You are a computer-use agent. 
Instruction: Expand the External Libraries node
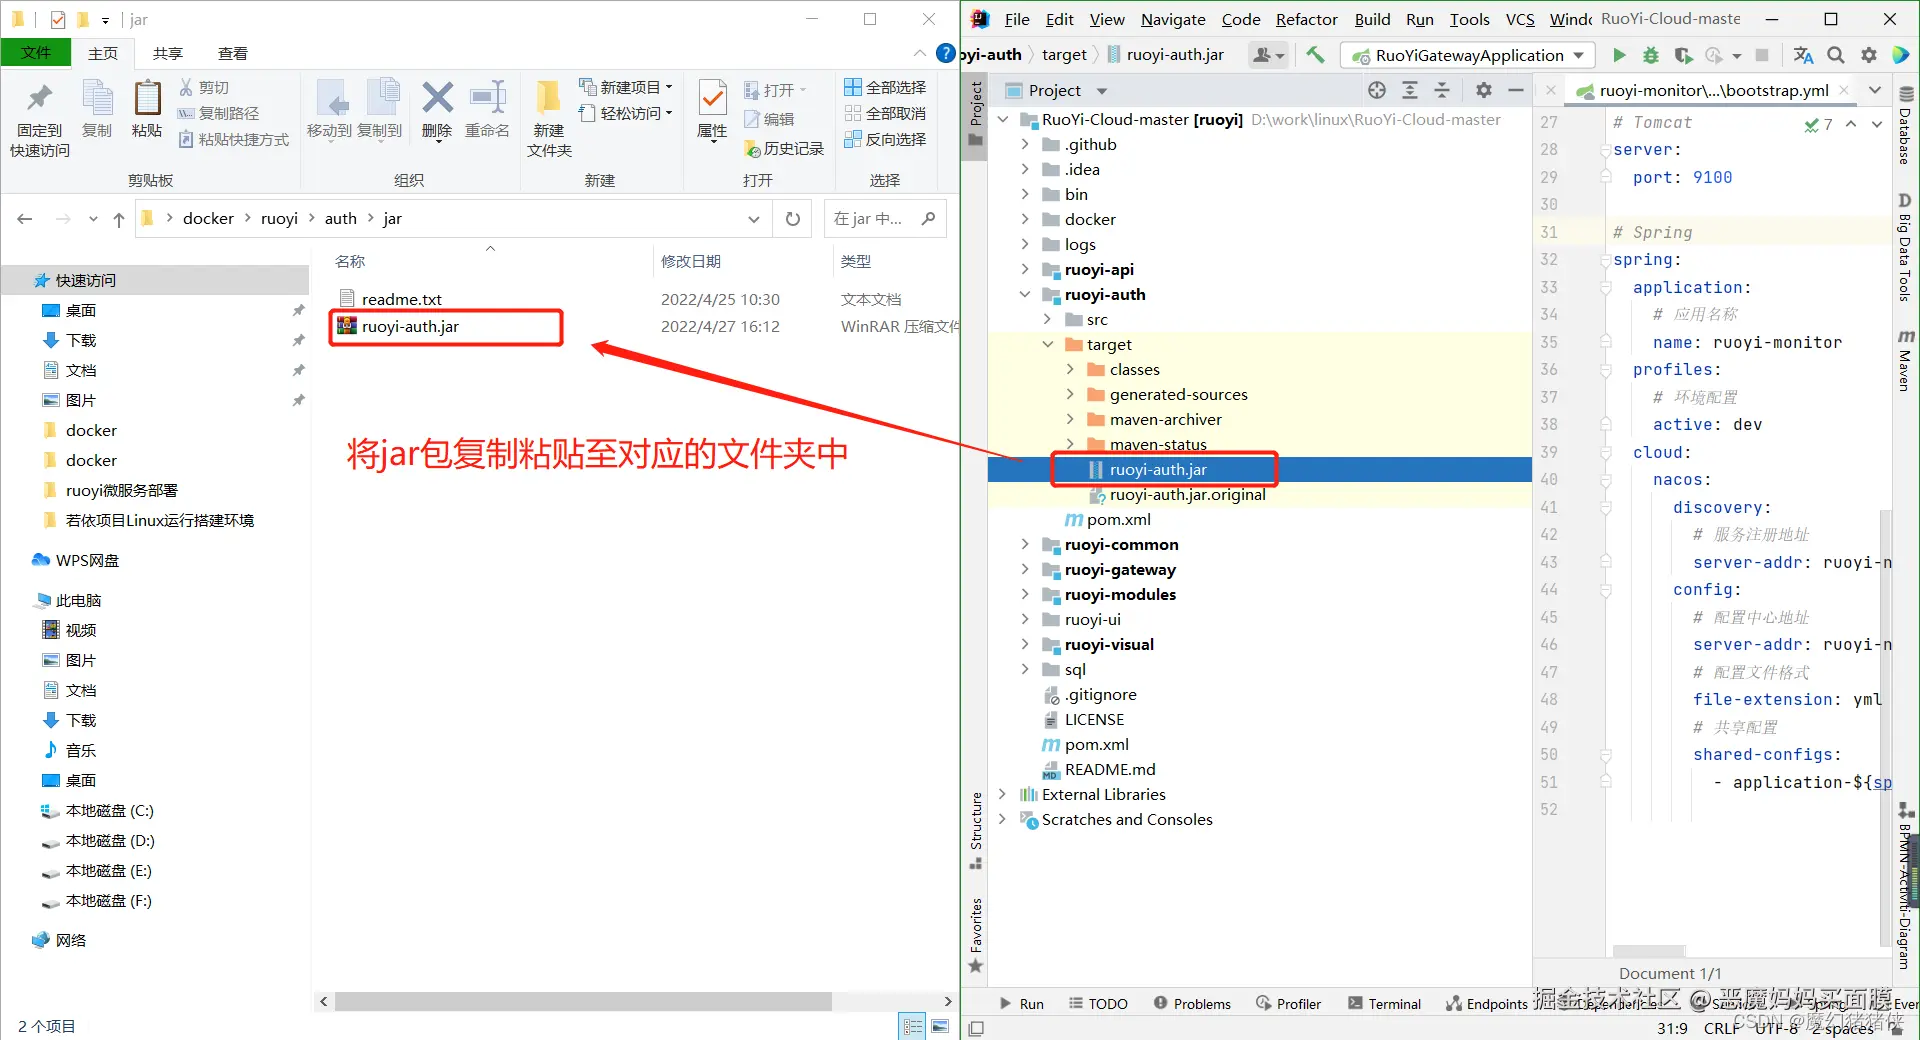[1003, 794]
